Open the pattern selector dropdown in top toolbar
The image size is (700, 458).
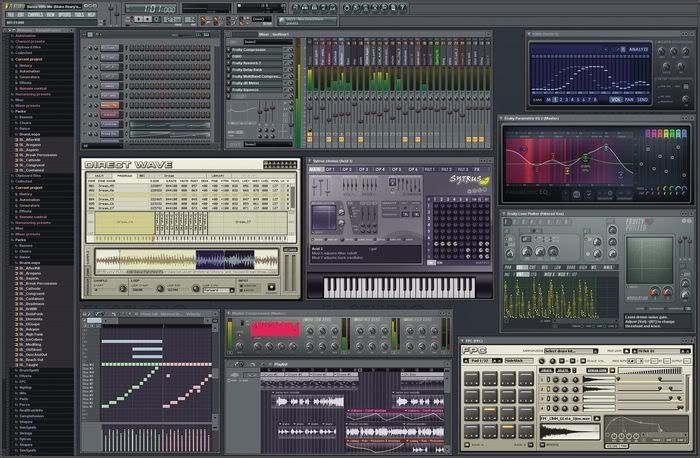(x=261, y=19)
